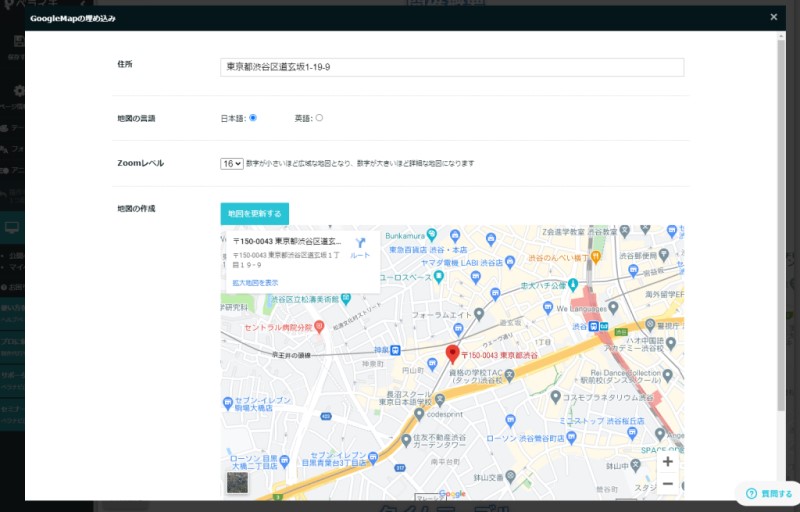Click the 〒150-0043 東京都渋谷区道玄… title text
The width and height of the screenshot is (800, 512).
[x=287, y=241]
